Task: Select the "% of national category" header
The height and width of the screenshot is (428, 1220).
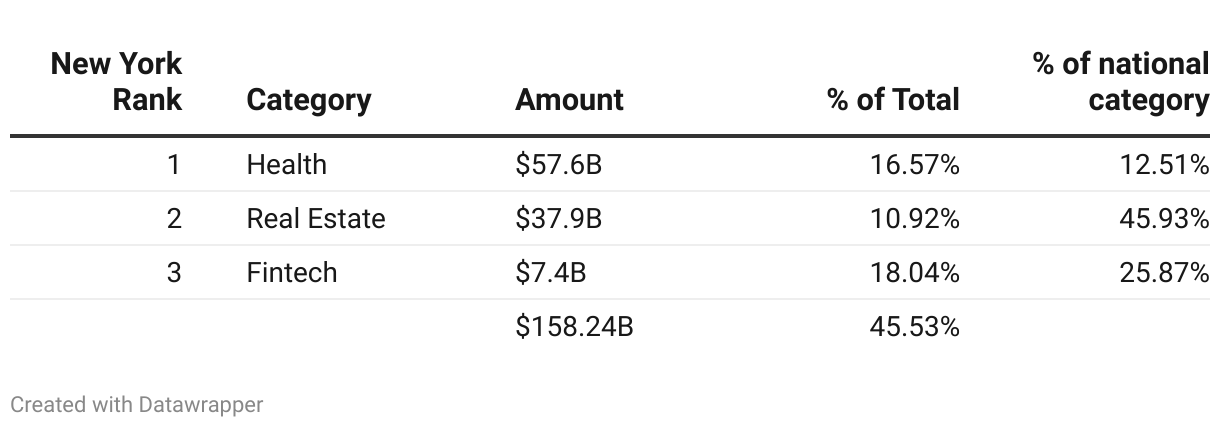Action: (x=1121, y=82)
